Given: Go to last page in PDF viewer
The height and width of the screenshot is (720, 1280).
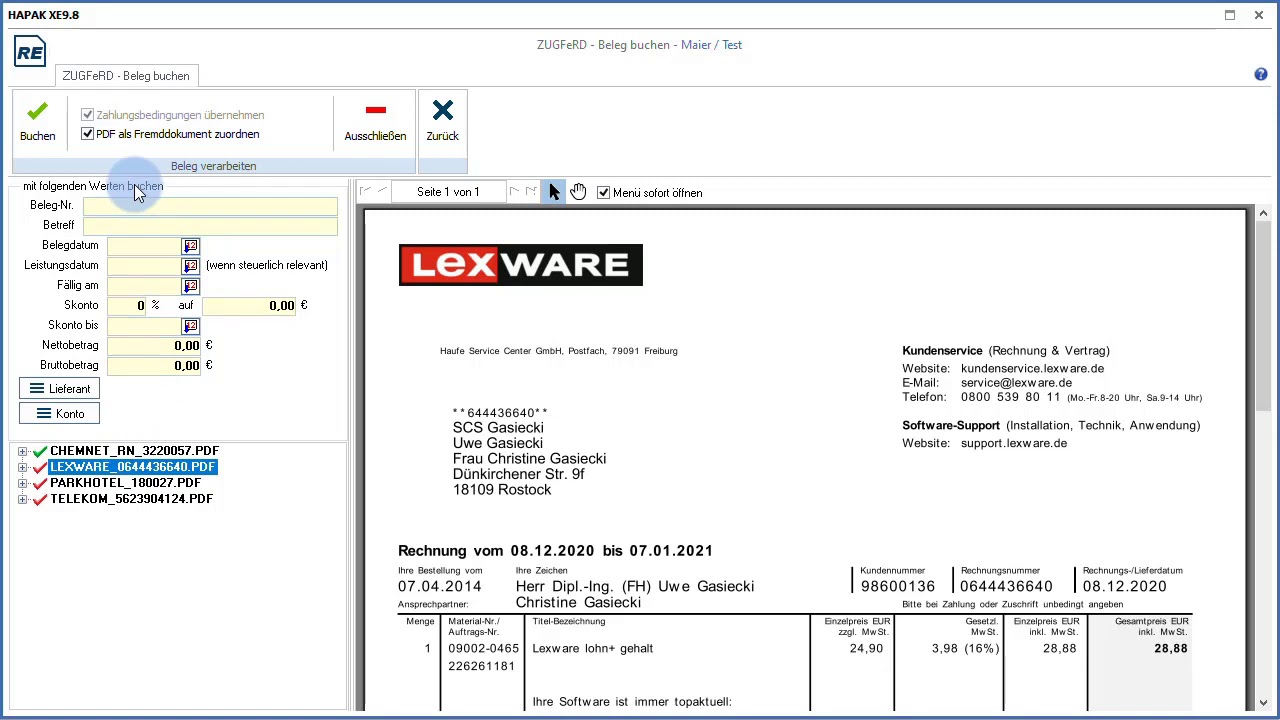Looking at the screenshot, I should 531,192.
